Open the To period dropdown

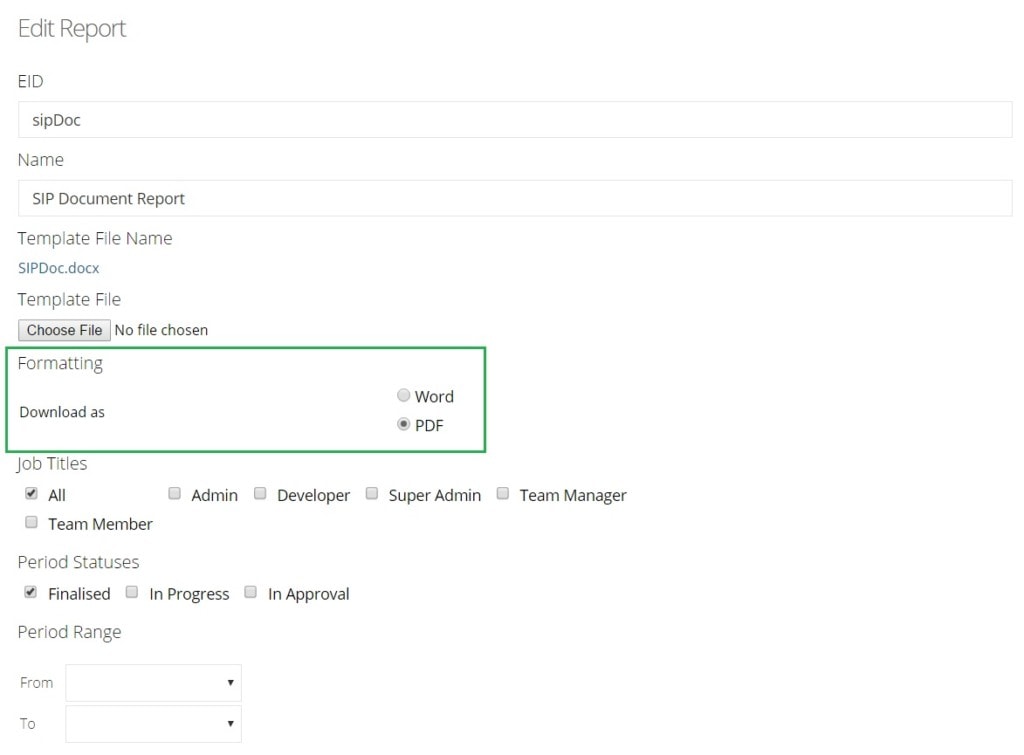coord(153,724)
